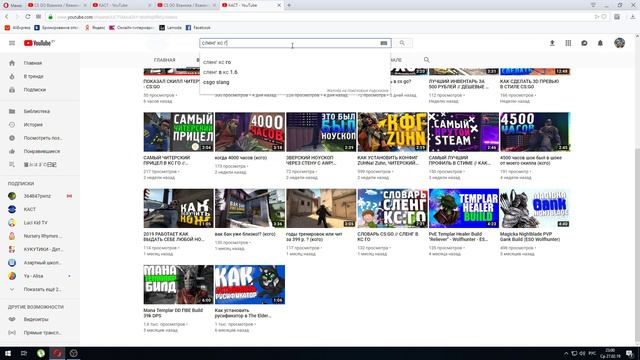Screen dimensions: 640x360
Task: Click the YouTube logo
Action: [x=39, y=43]
